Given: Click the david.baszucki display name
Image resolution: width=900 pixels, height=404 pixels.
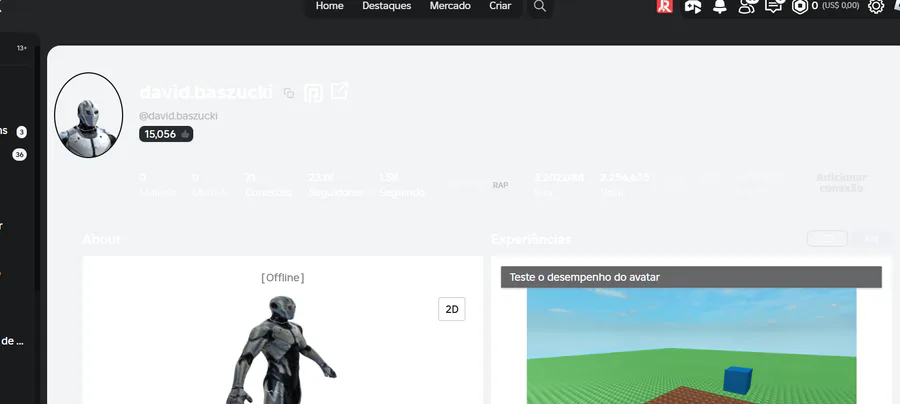Looking at the screenshot, I should click(x=206, y=92).
